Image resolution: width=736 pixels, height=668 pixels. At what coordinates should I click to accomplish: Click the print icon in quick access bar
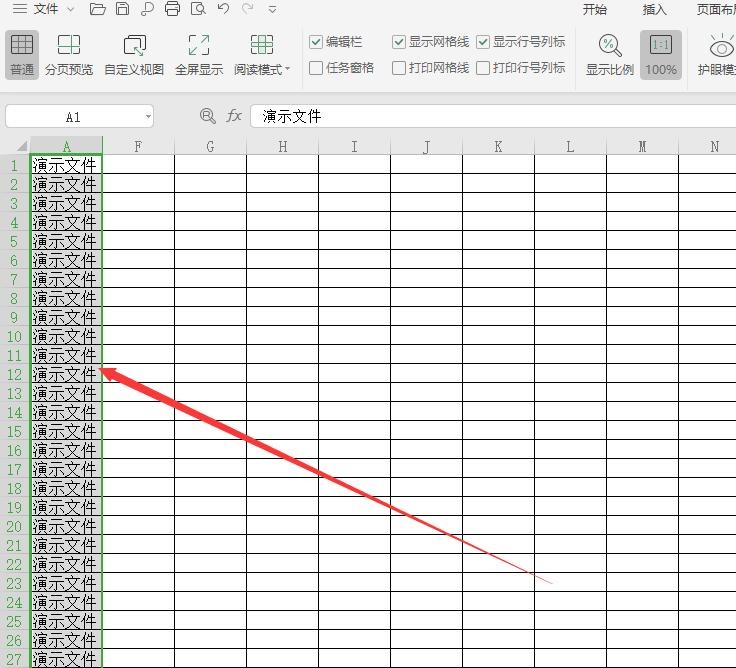click(172, 10)
